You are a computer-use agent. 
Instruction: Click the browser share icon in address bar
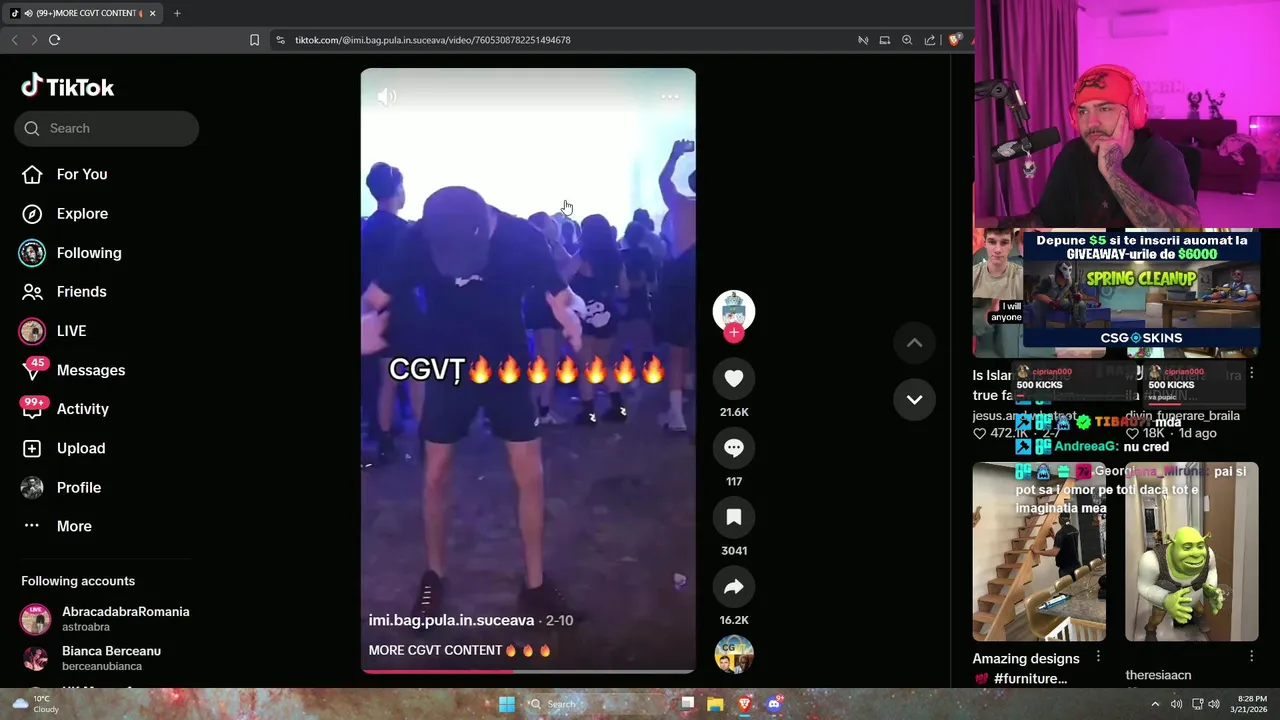[x=930, y=40]
